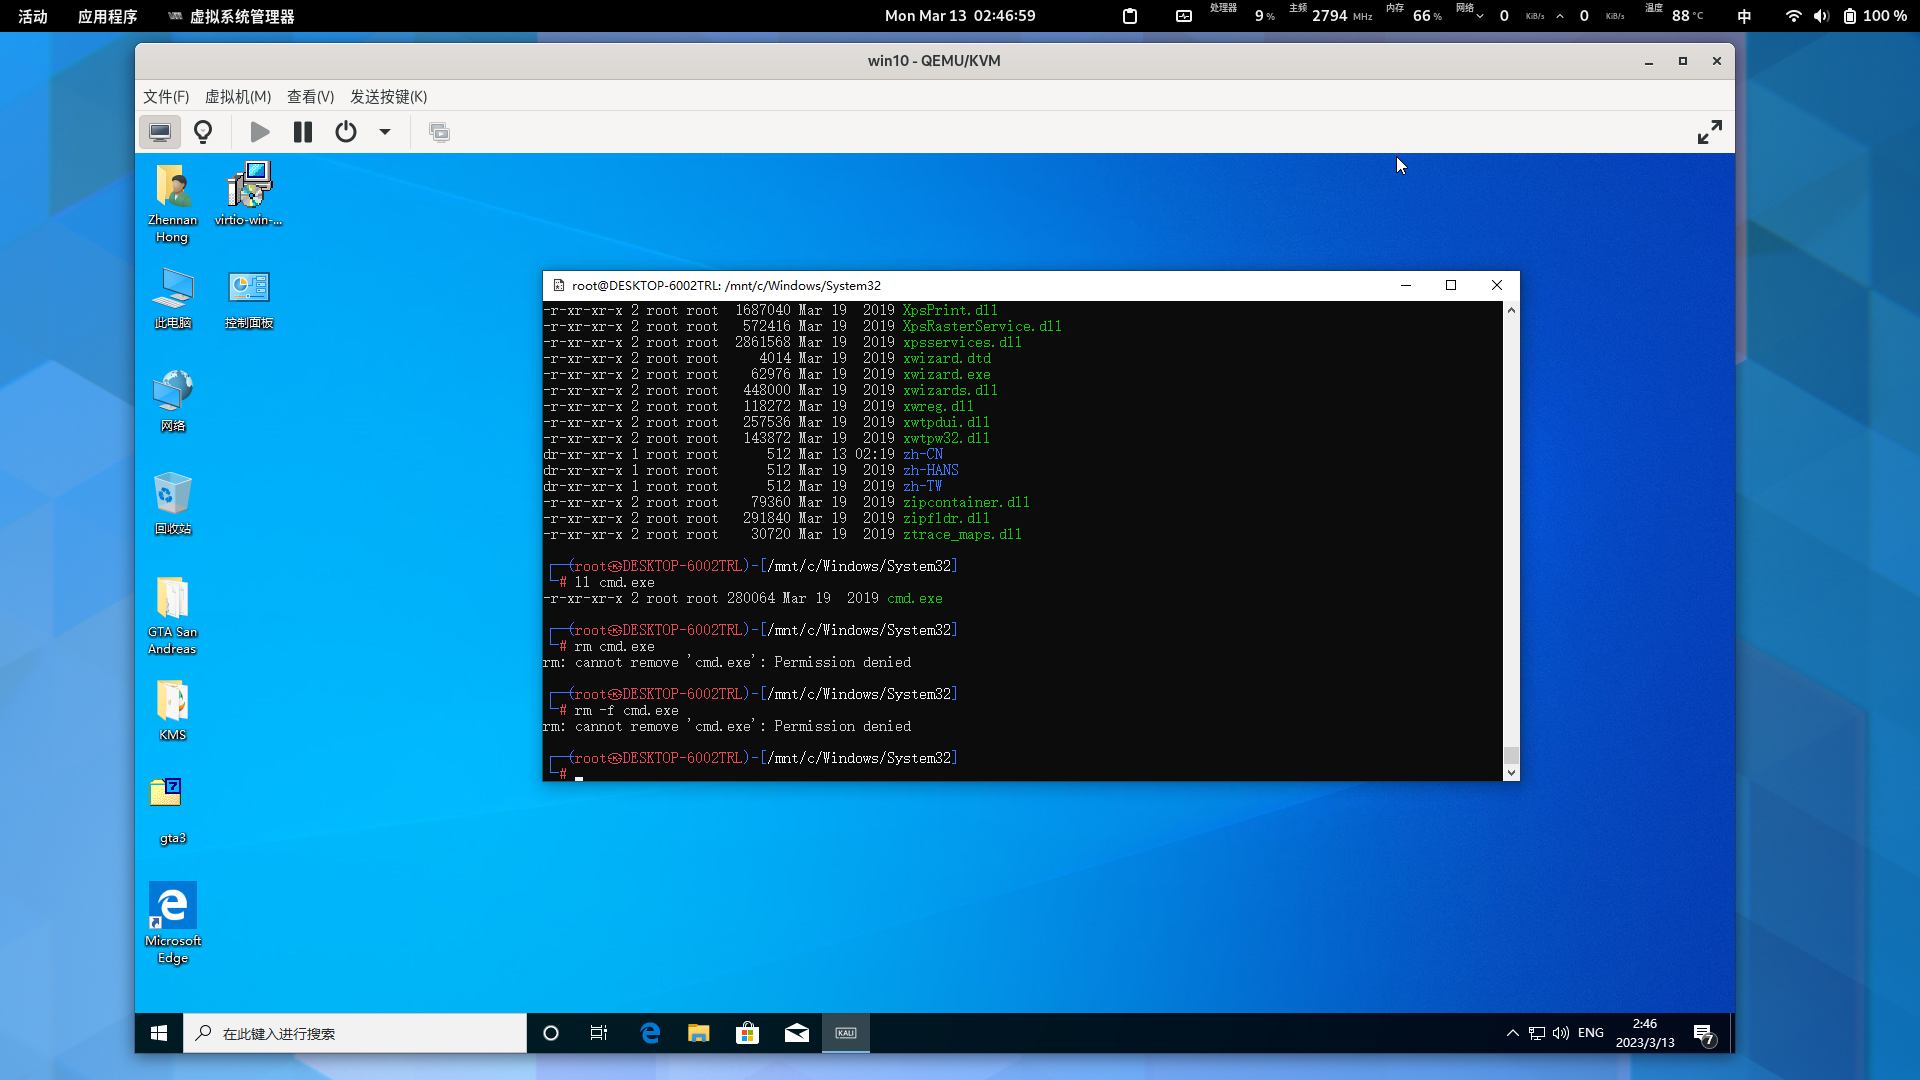Click terminal scrollbar down arrow
Image resolution: width=1920 pixels, height=1080 pixels.
pyautogui.click(x=1511, y=772)
